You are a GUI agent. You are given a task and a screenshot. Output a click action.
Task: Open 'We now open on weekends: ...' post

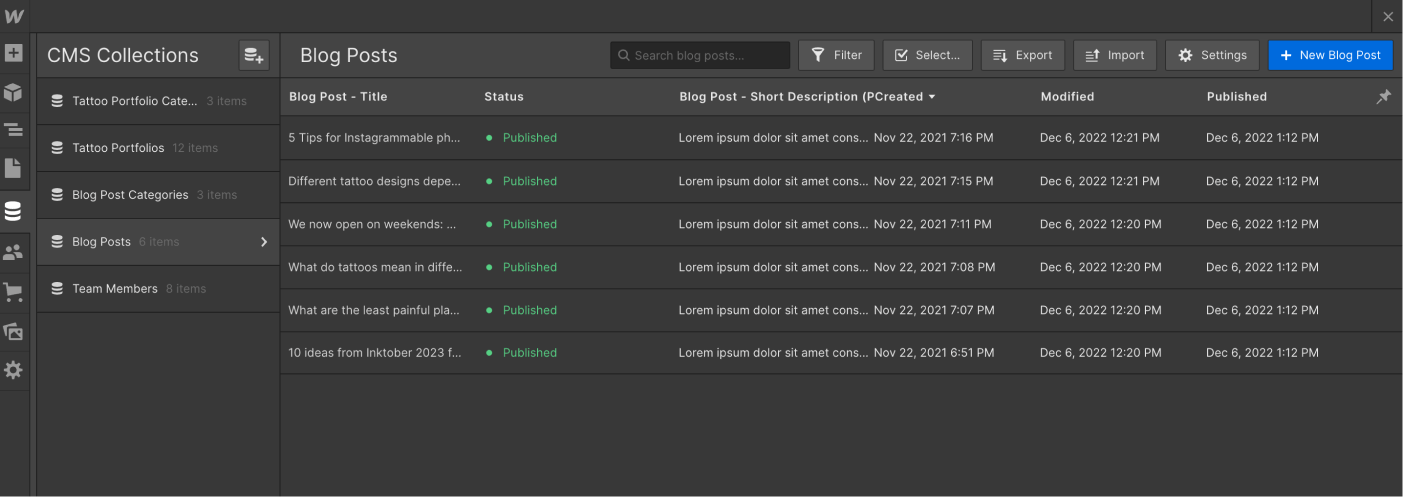click(x=372, y=224)
